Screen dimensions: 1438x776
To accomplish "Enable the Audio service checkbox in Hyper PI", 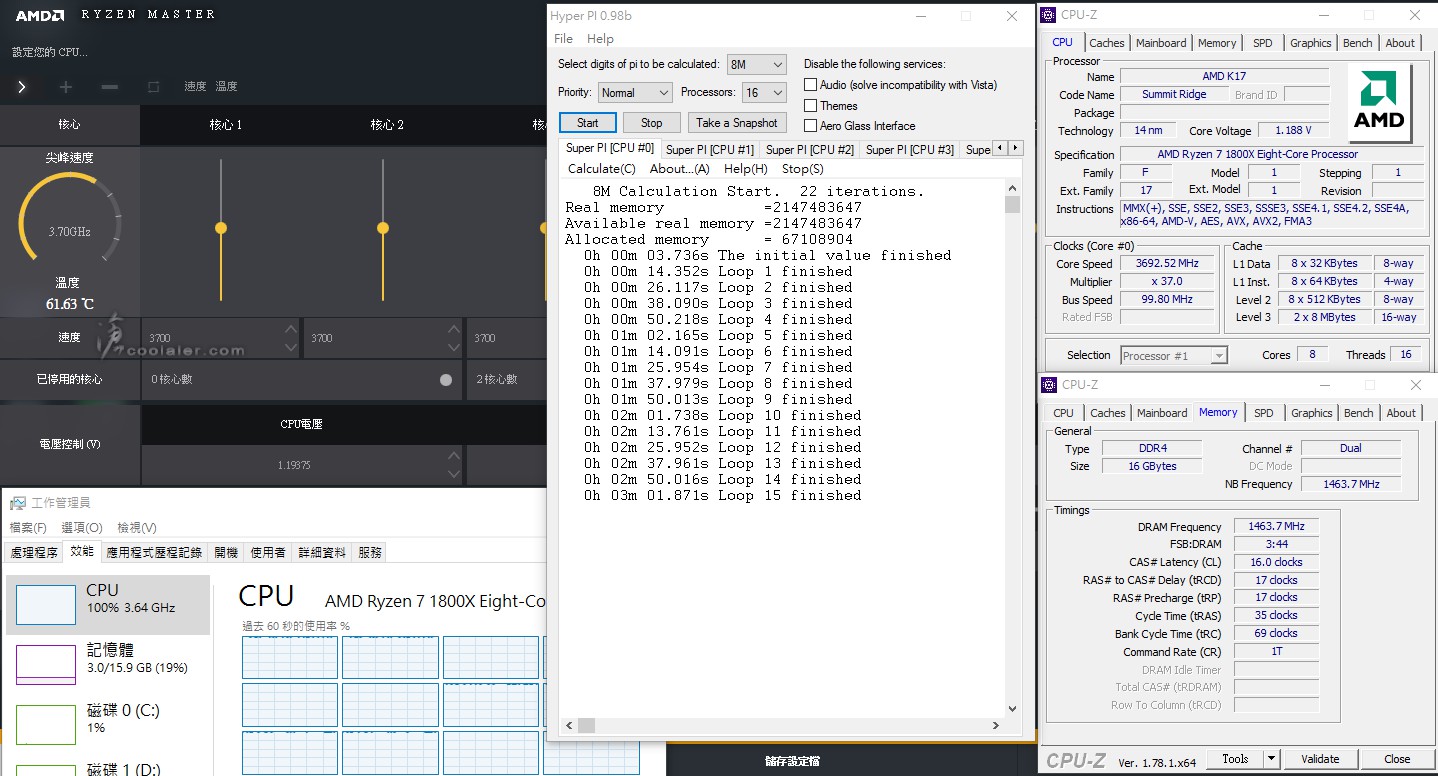I will click(x=811, y=85).
